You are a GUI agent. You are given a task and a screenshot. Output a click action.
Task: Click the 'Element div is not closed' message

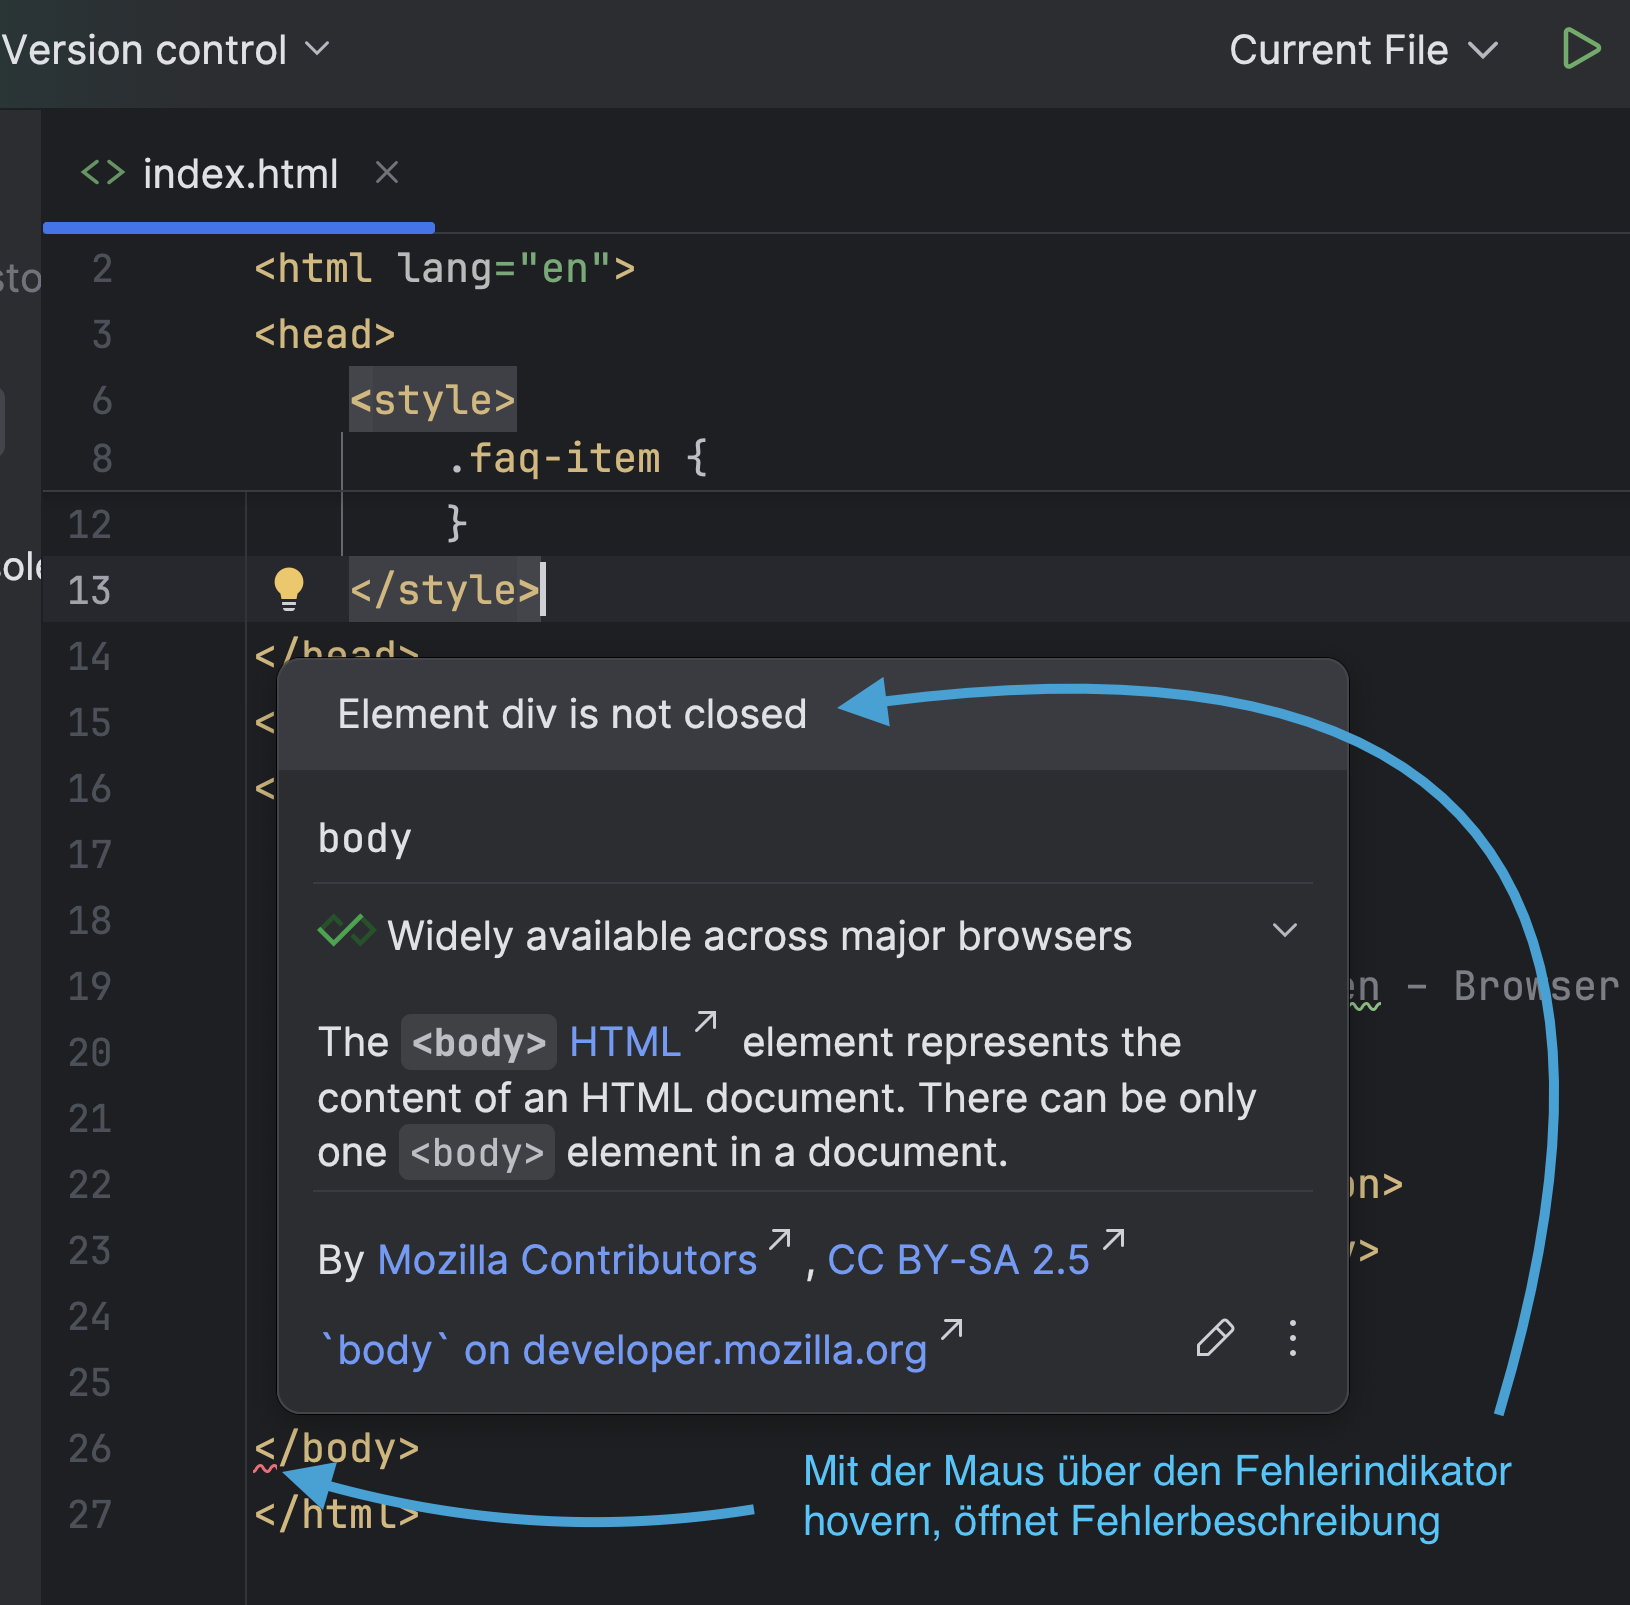click(x=571, y=714)
